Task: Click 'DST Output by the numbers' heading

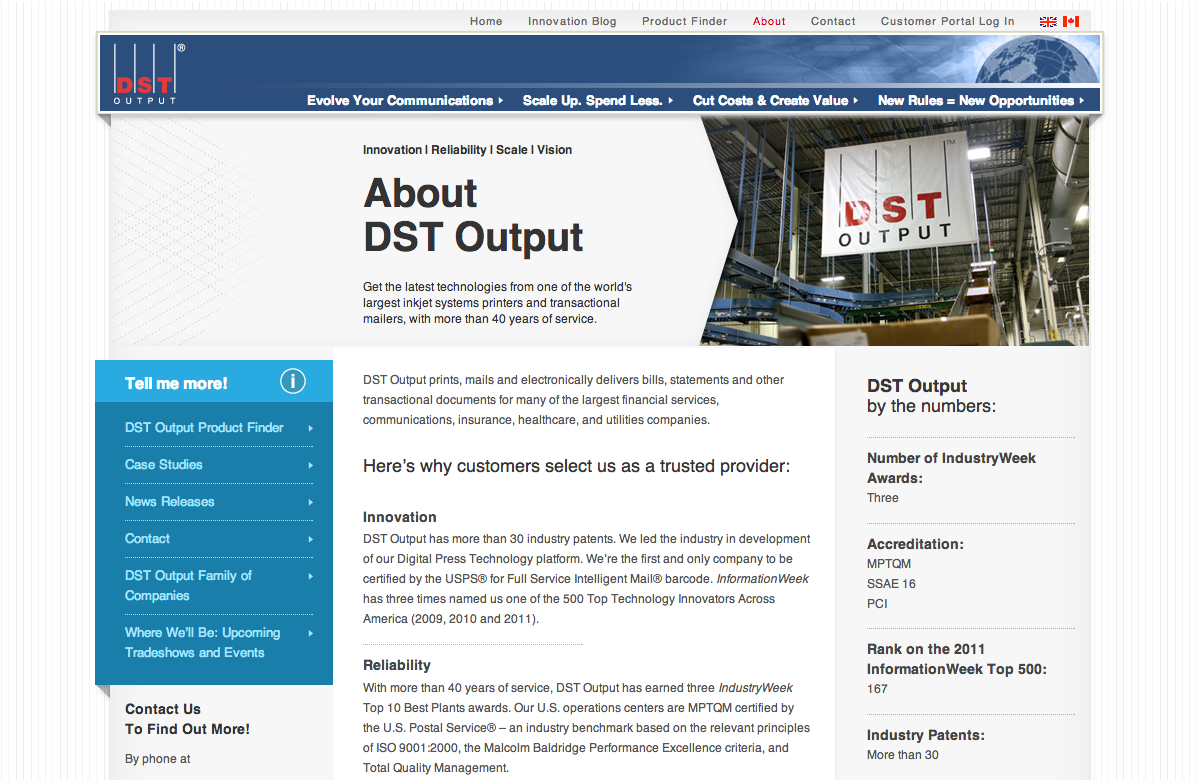Action: (931, 396)
